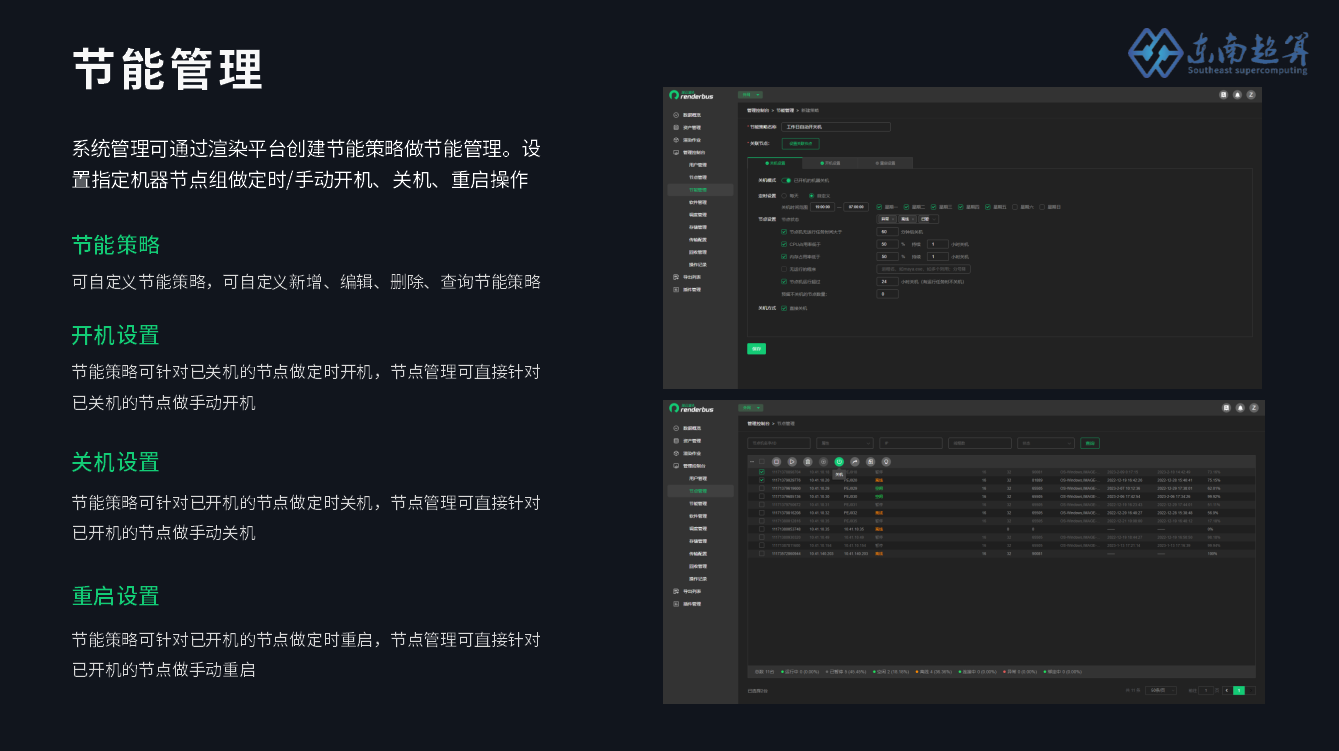The width and height of the screenshot is (1339, 751).
Task: Switch to the 关机设置 tab
Action: coord(775,163)
